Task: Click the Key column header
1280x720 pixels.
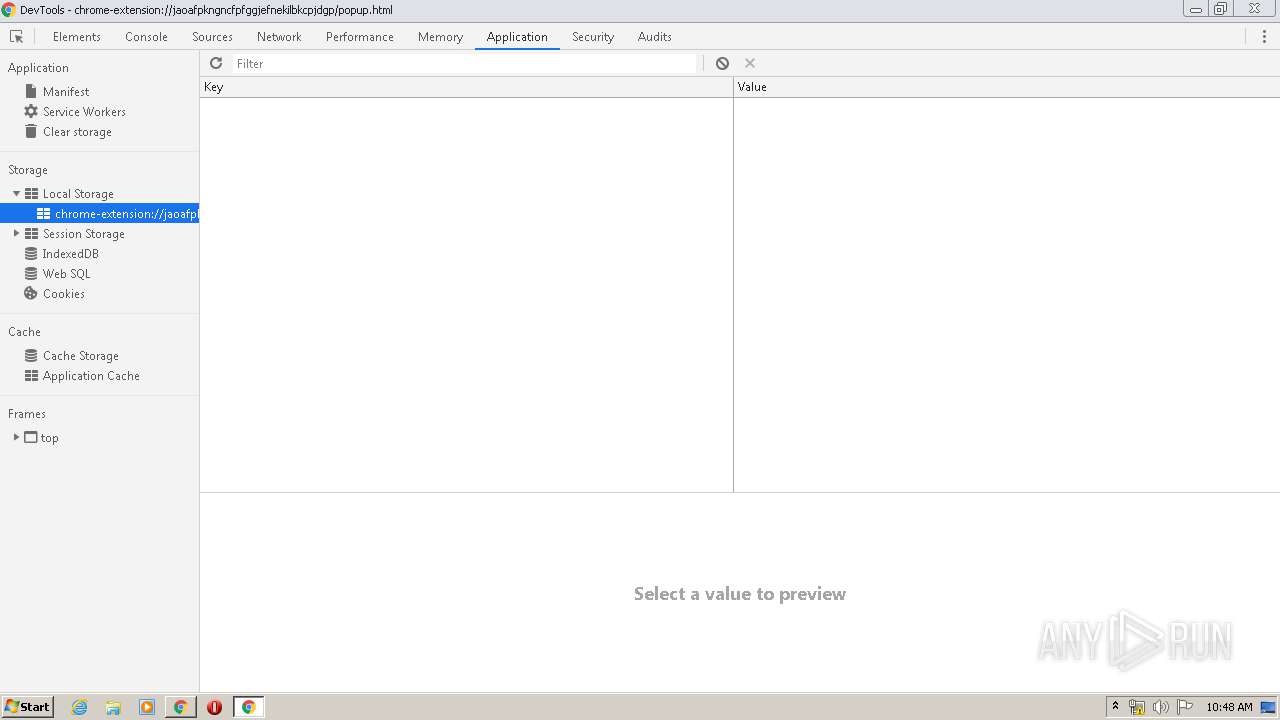Action: coord(466,87)
